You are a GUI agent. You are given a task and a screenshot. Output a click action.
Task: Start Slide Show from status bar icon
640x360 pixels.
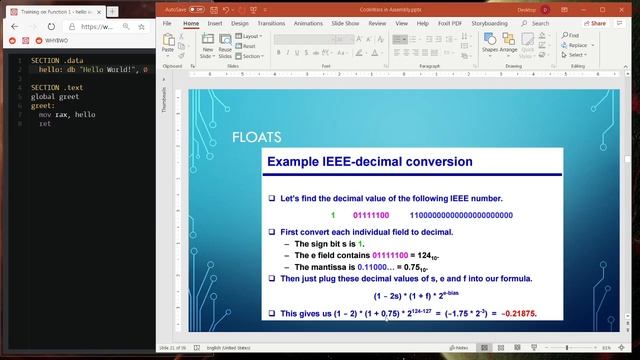[534, 348]
